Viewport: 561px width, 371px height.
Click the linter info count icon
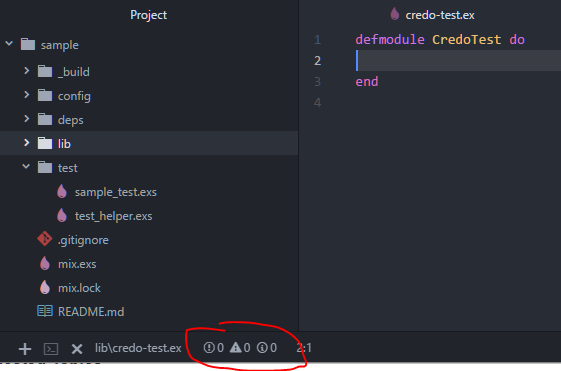pos(262,347)
